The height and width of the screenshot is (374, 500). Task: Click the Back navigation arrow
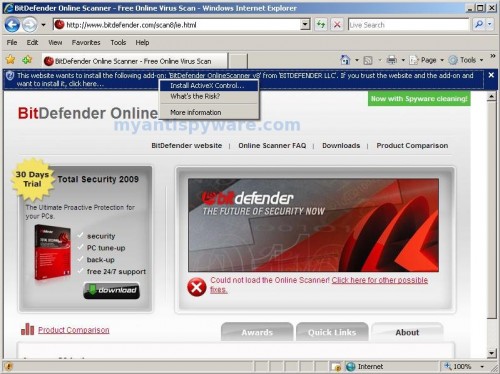coord(12,25)
